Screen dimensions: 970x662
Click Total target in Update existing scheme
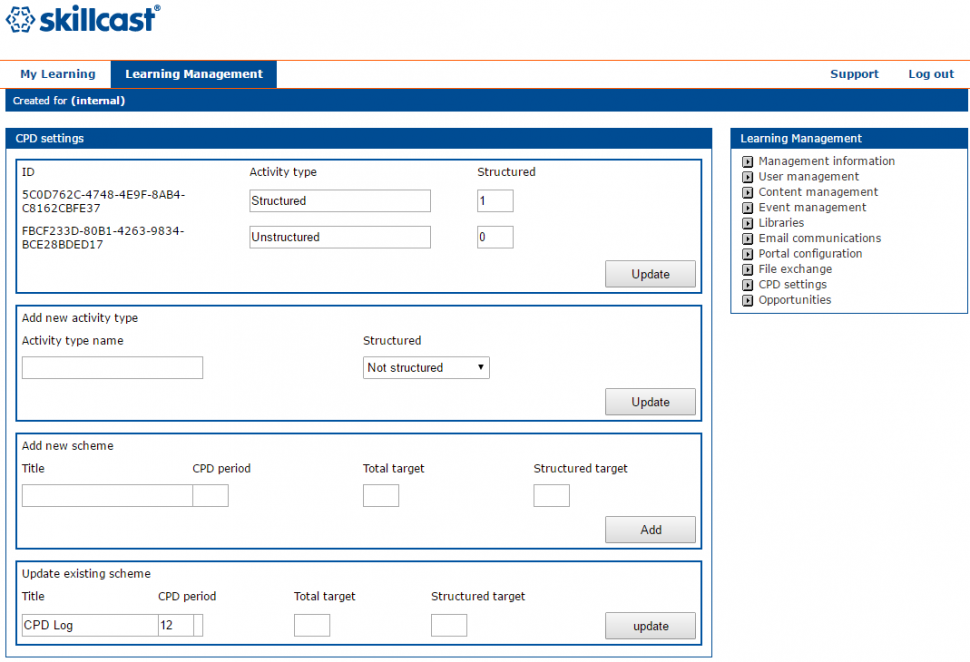pyautogui.click(x=312, y=625)
